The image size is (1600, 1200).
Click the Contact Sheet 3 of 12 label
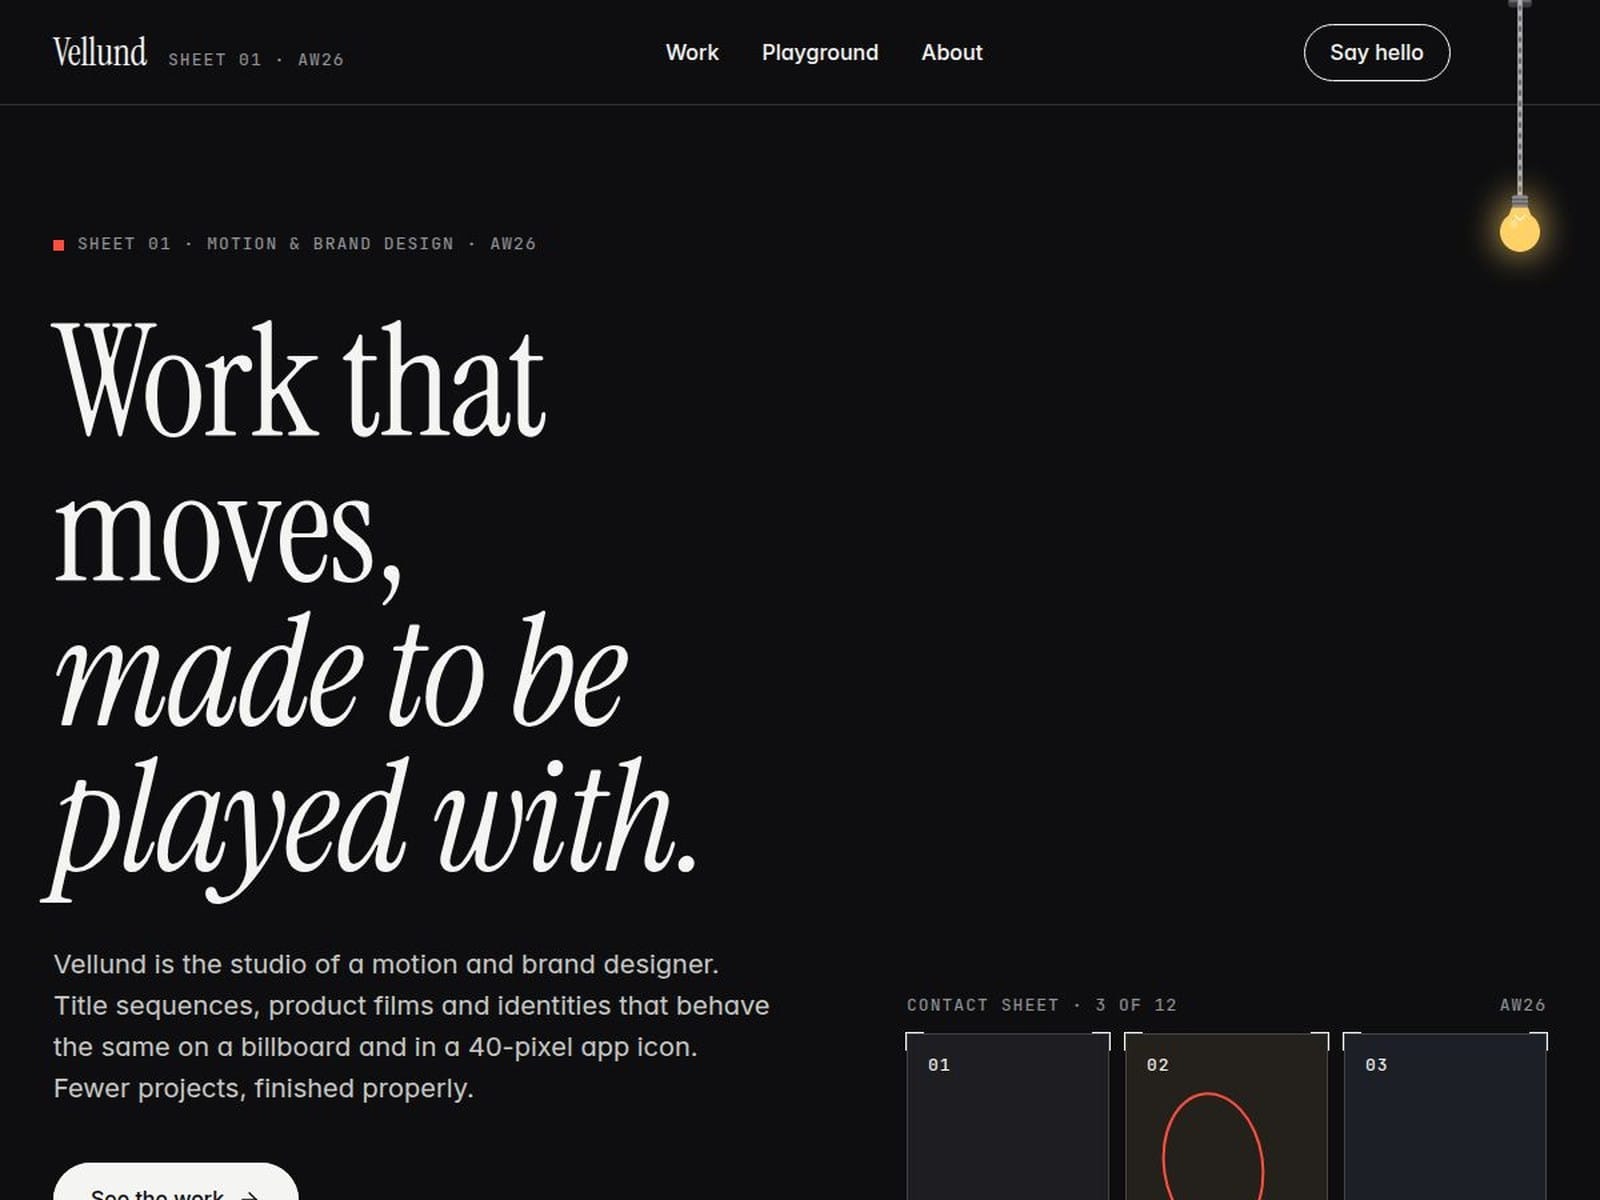(x=1042, y=1005)
